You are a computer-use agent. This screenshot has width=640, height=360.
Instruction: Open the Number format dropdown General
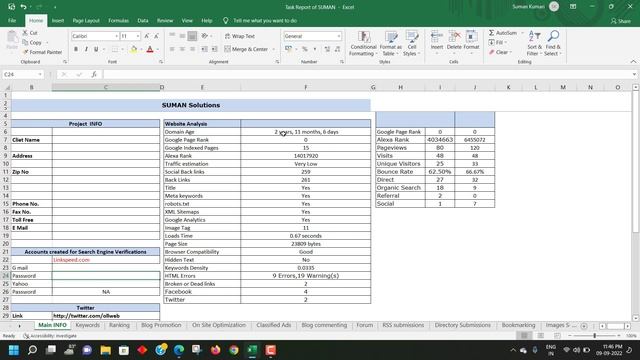[339, 36]
